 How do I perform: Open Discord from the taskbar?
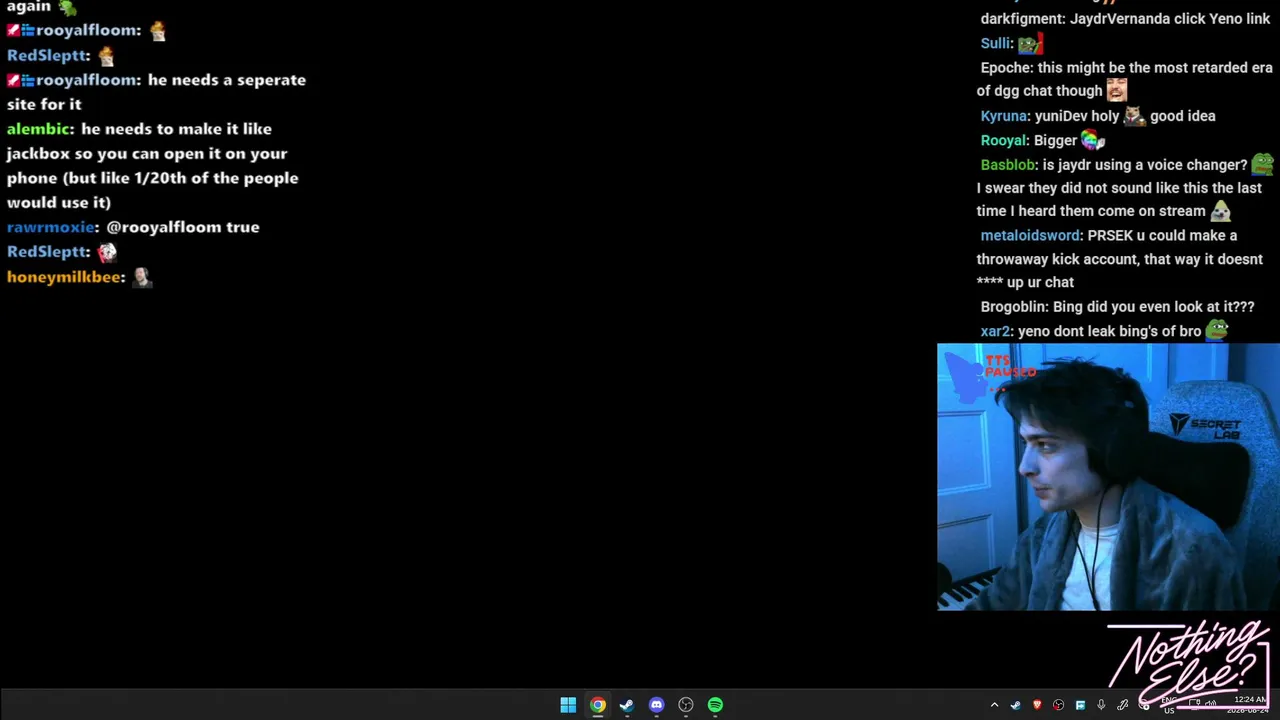click(x=656, y=705)
